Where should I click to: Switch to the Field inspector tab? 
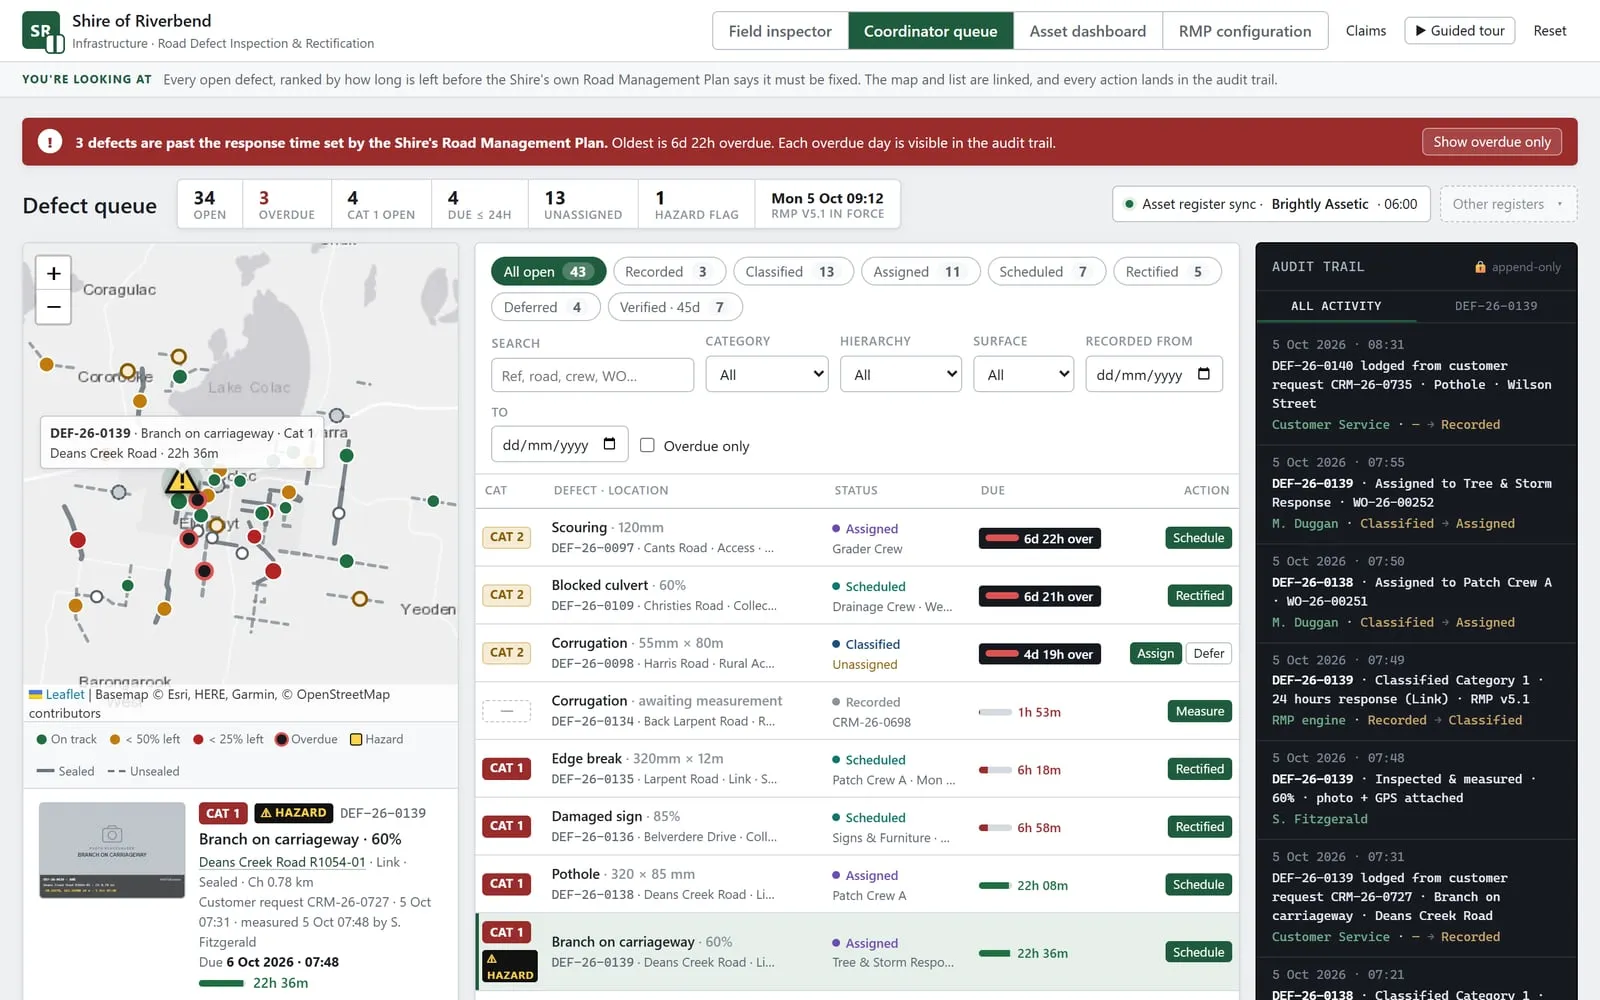coord(780,31)
